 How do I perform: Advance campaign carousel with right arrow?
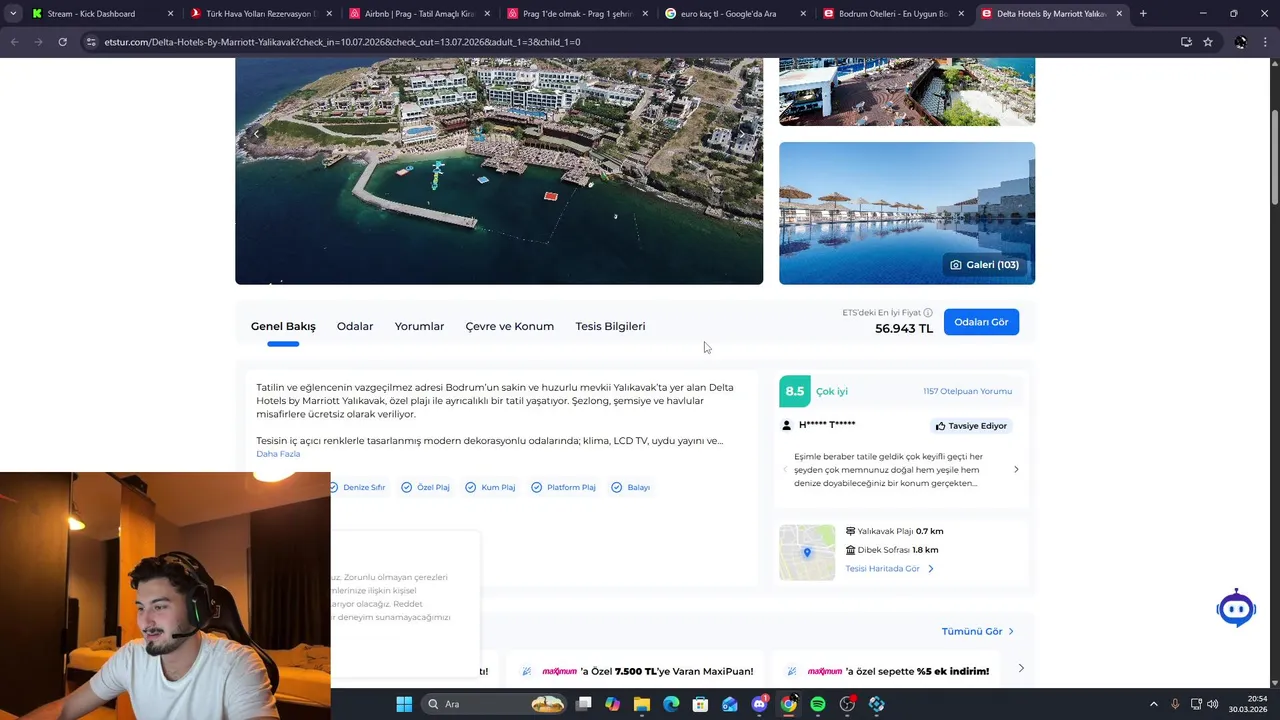pyautogui.click(x=1021, y=668)
